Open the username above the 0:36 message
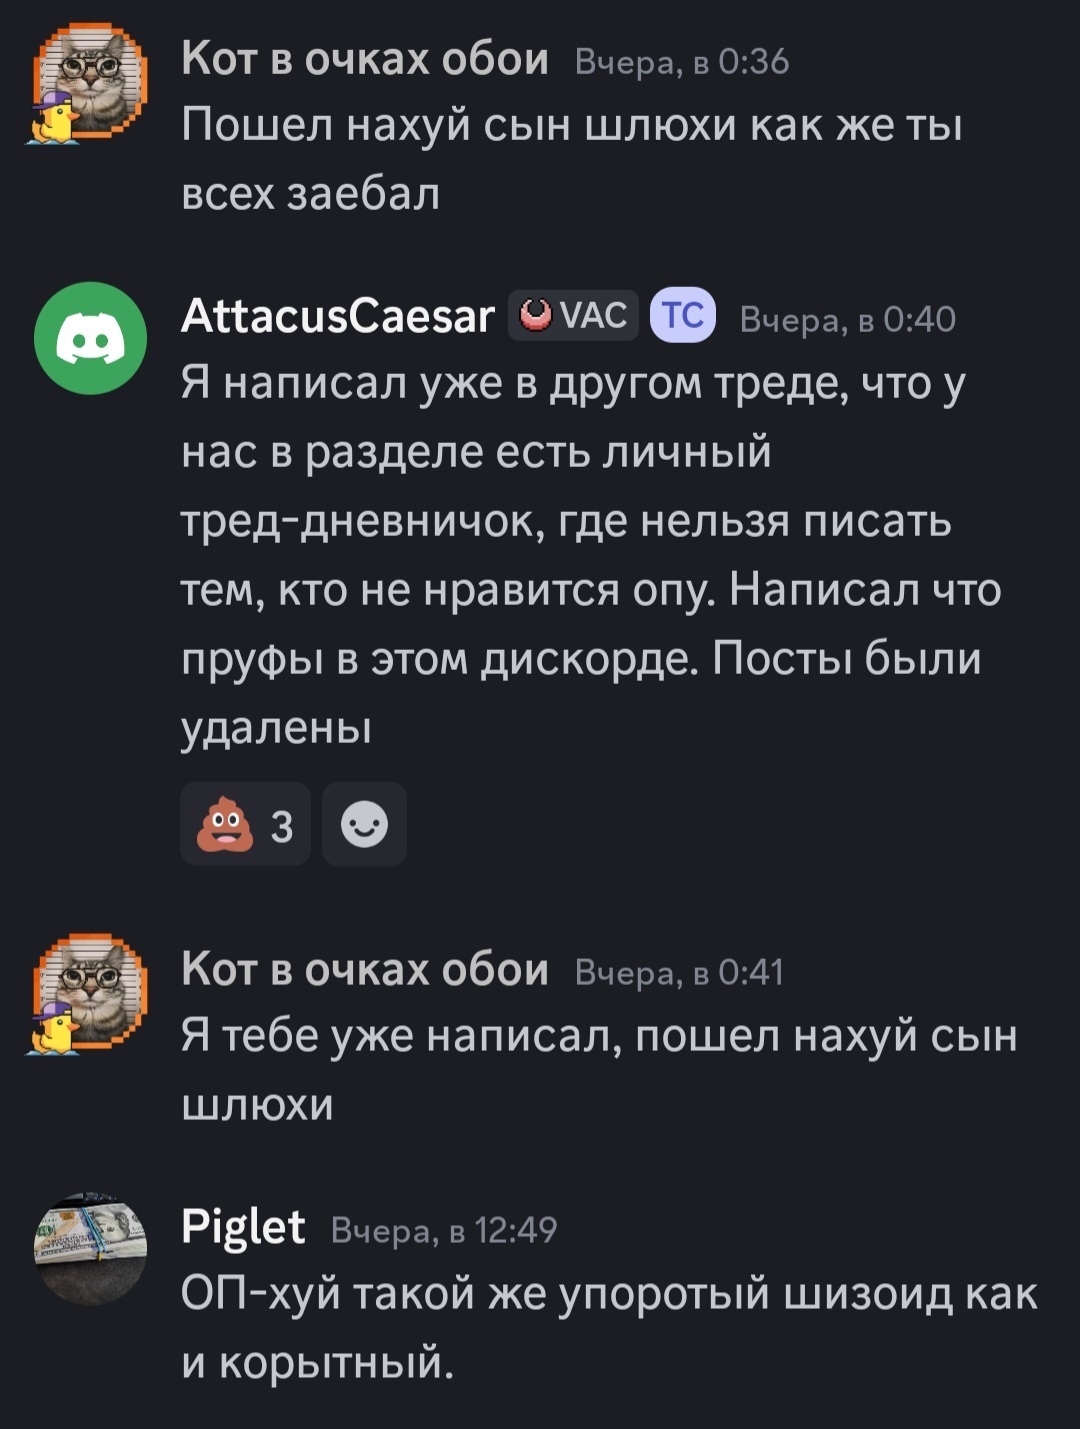 coord(365,60)
